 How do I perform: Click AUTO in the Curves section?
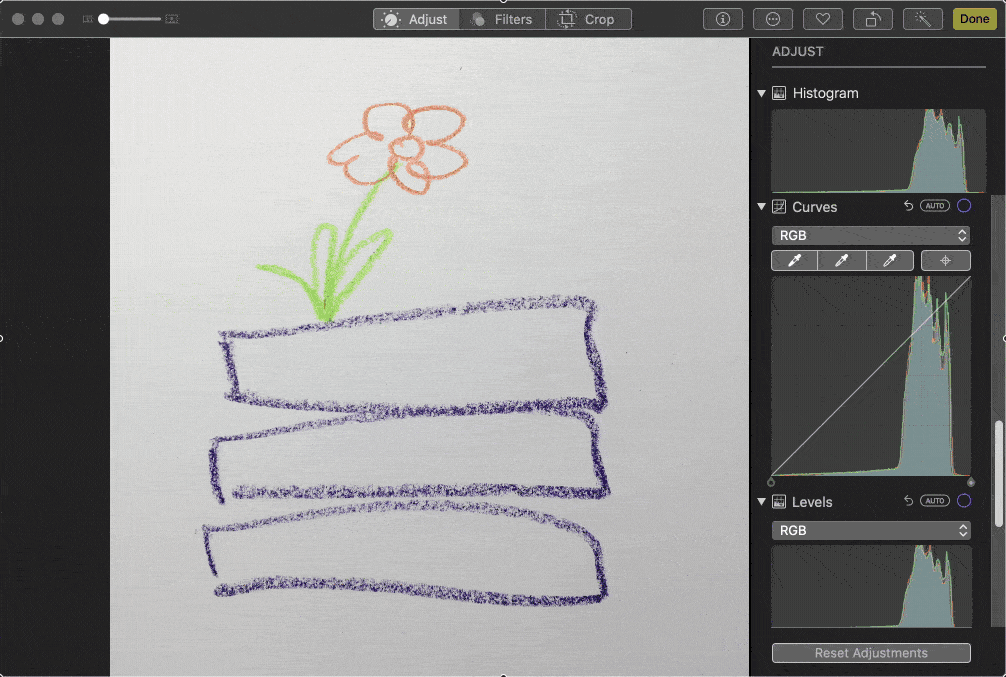(x=935, y=206)
